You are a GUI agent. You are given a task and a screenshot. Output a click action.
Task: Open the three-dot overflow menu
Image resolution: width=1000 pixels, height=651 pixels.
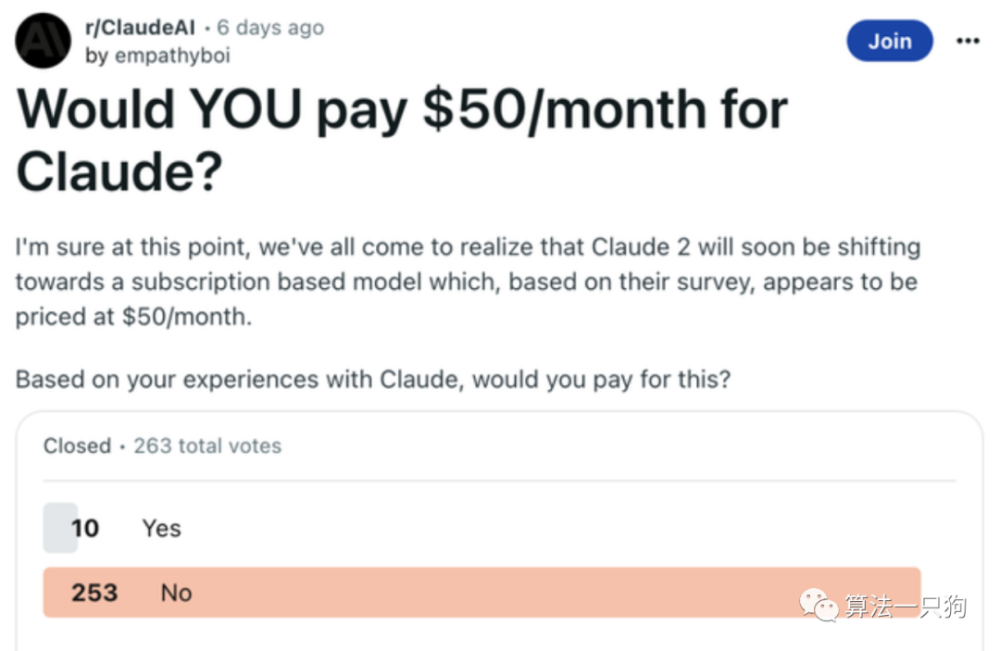coord(967,41)
